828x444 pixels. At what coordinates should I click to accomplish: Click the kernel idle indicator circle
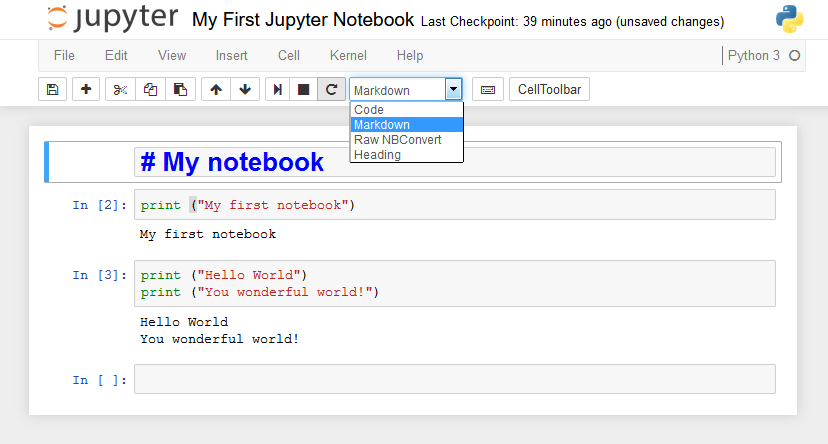coord(794,55)
